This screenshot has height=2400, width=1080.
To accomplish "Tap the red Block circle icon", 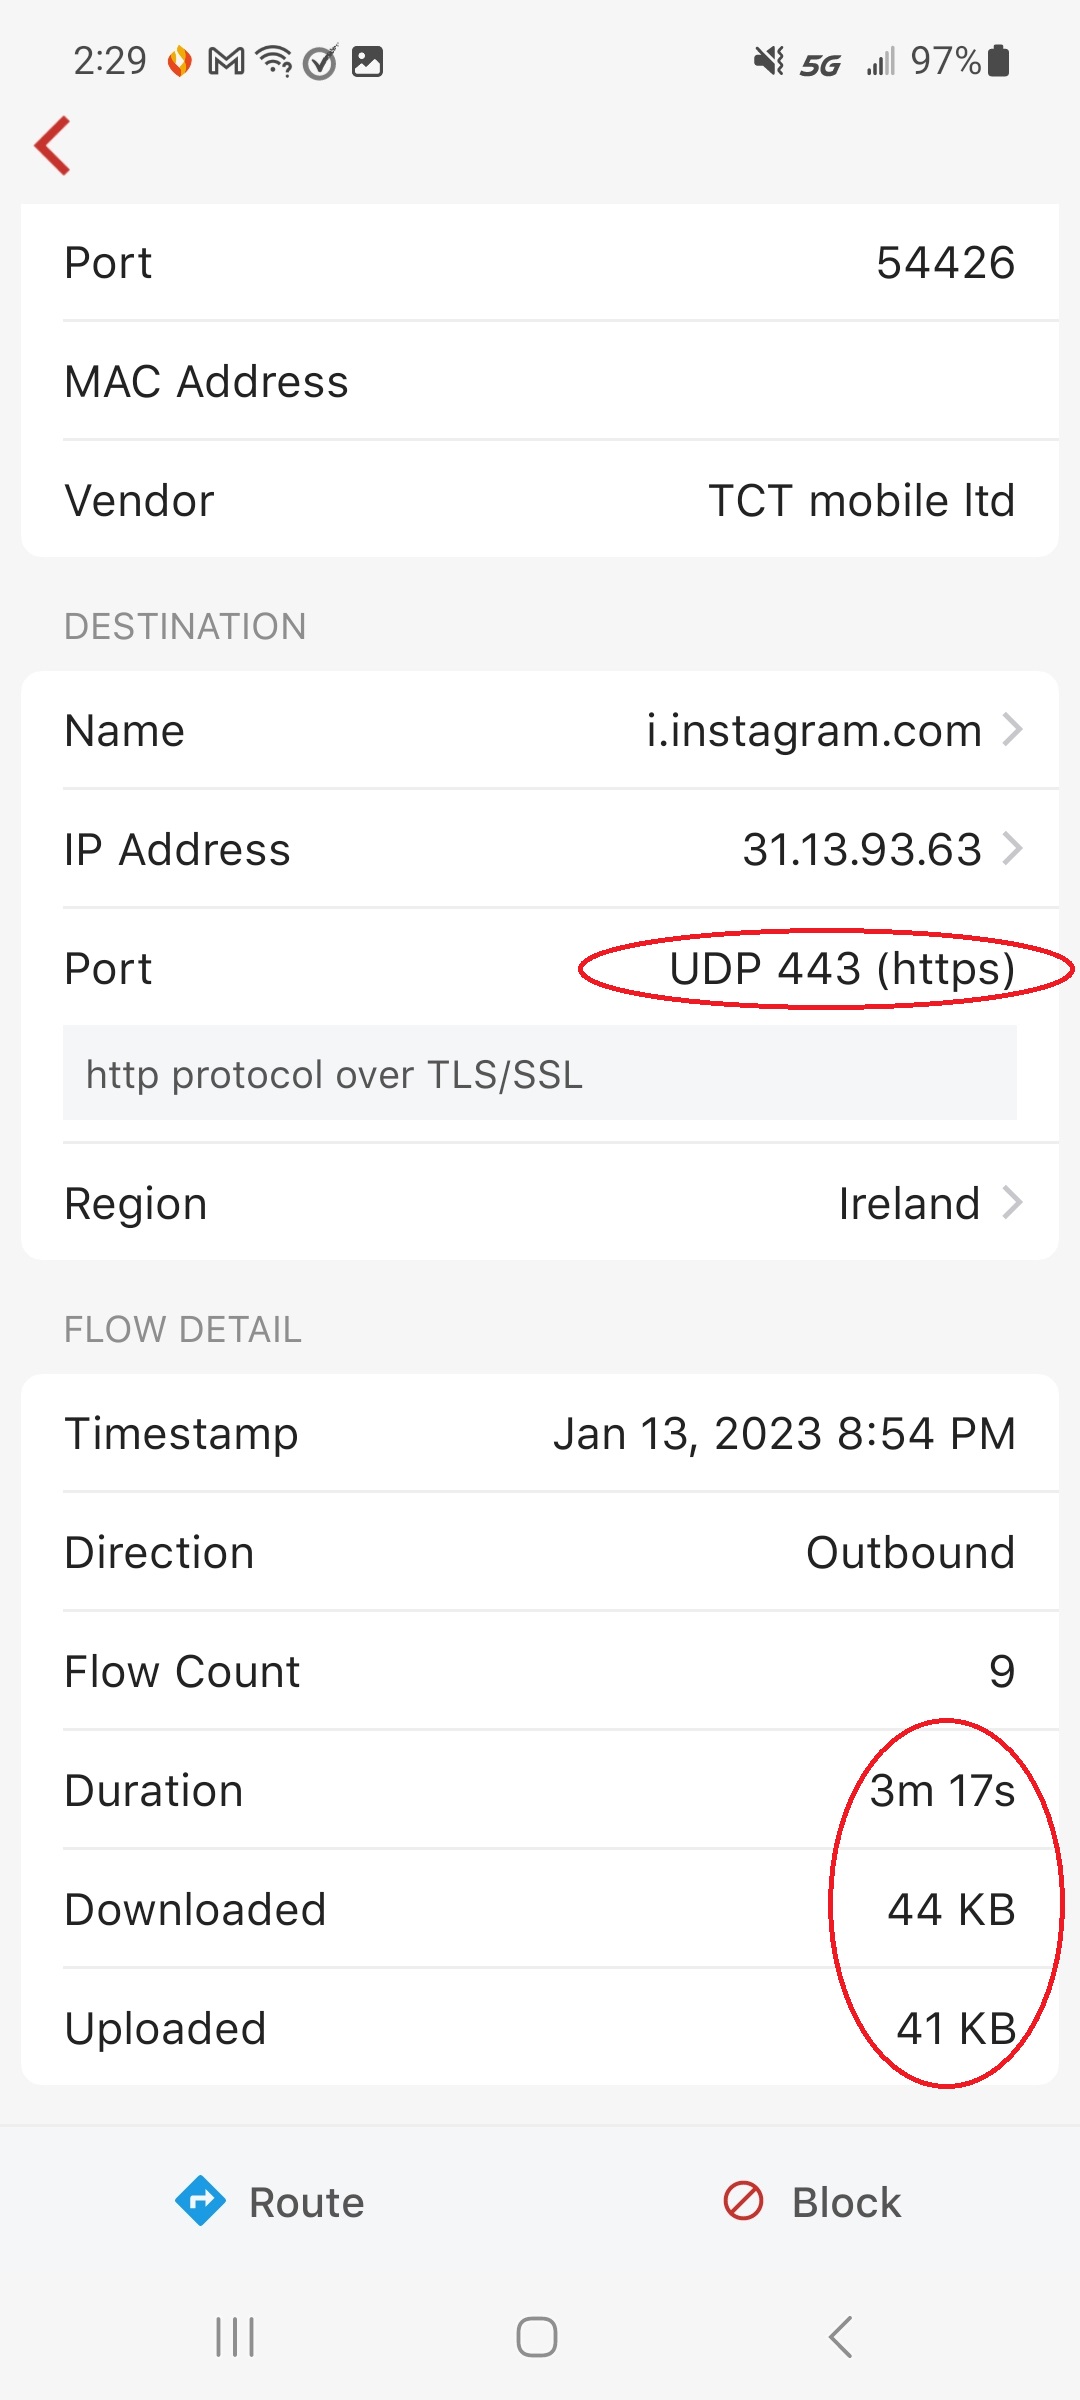I will 743,2201.
